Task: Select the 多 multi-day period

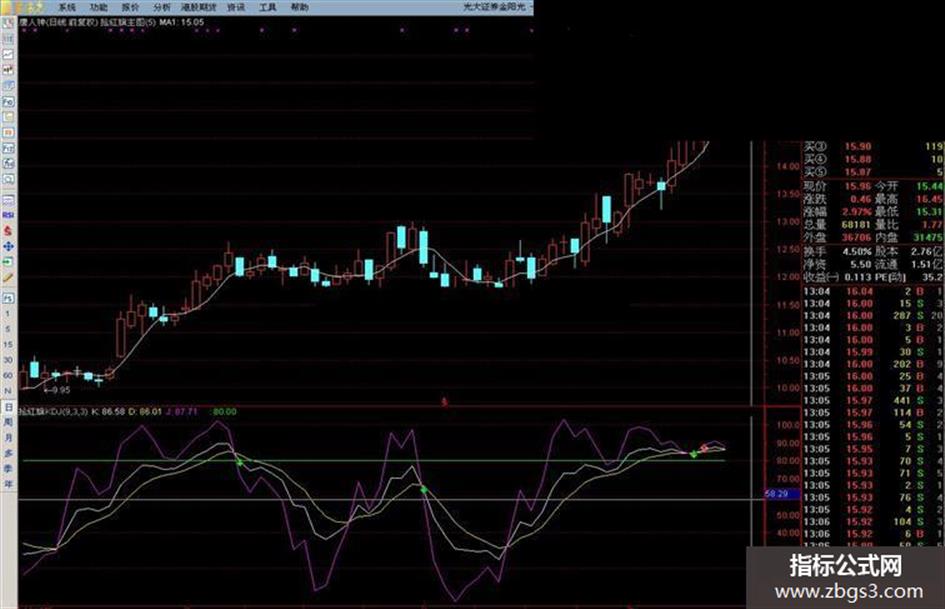Action: click(8, 453)
